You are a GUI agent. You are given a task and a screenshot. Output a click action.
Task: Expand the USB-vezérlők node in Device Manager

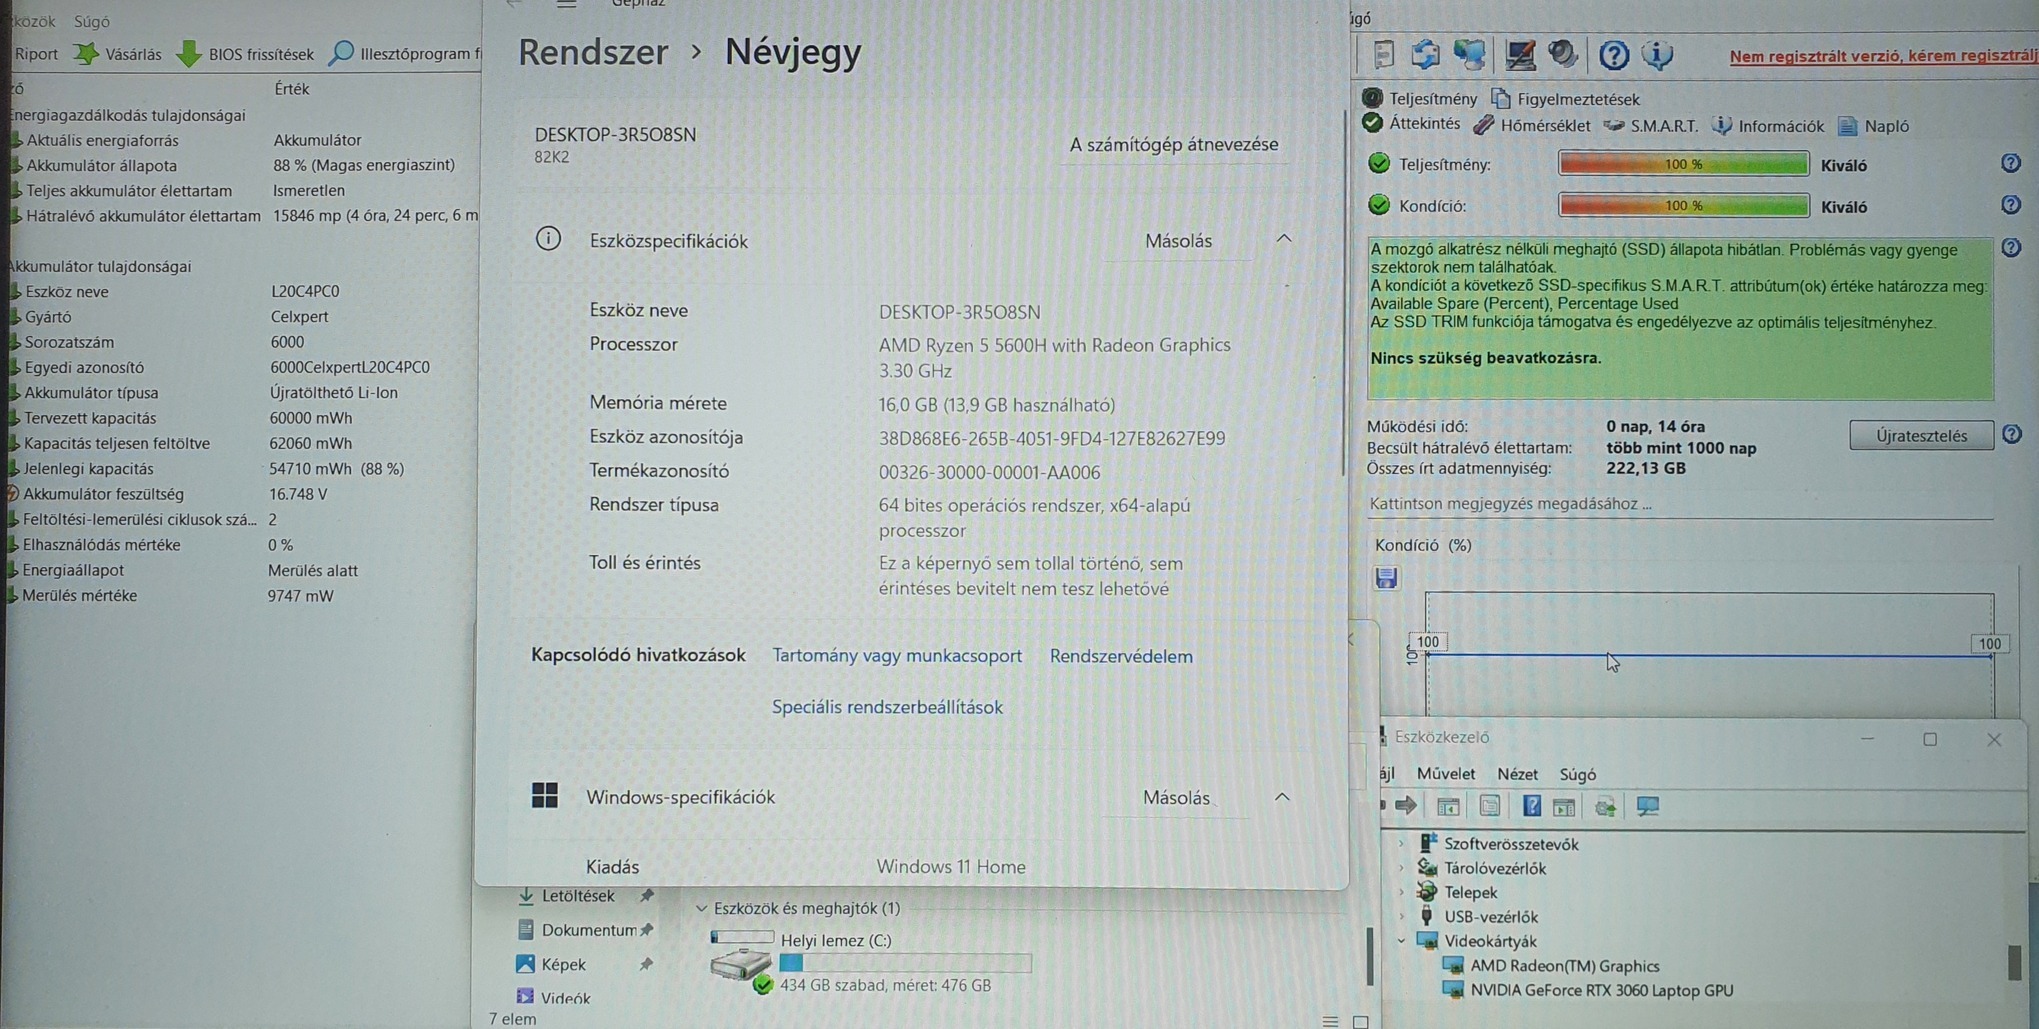(x=1401, y=916)
